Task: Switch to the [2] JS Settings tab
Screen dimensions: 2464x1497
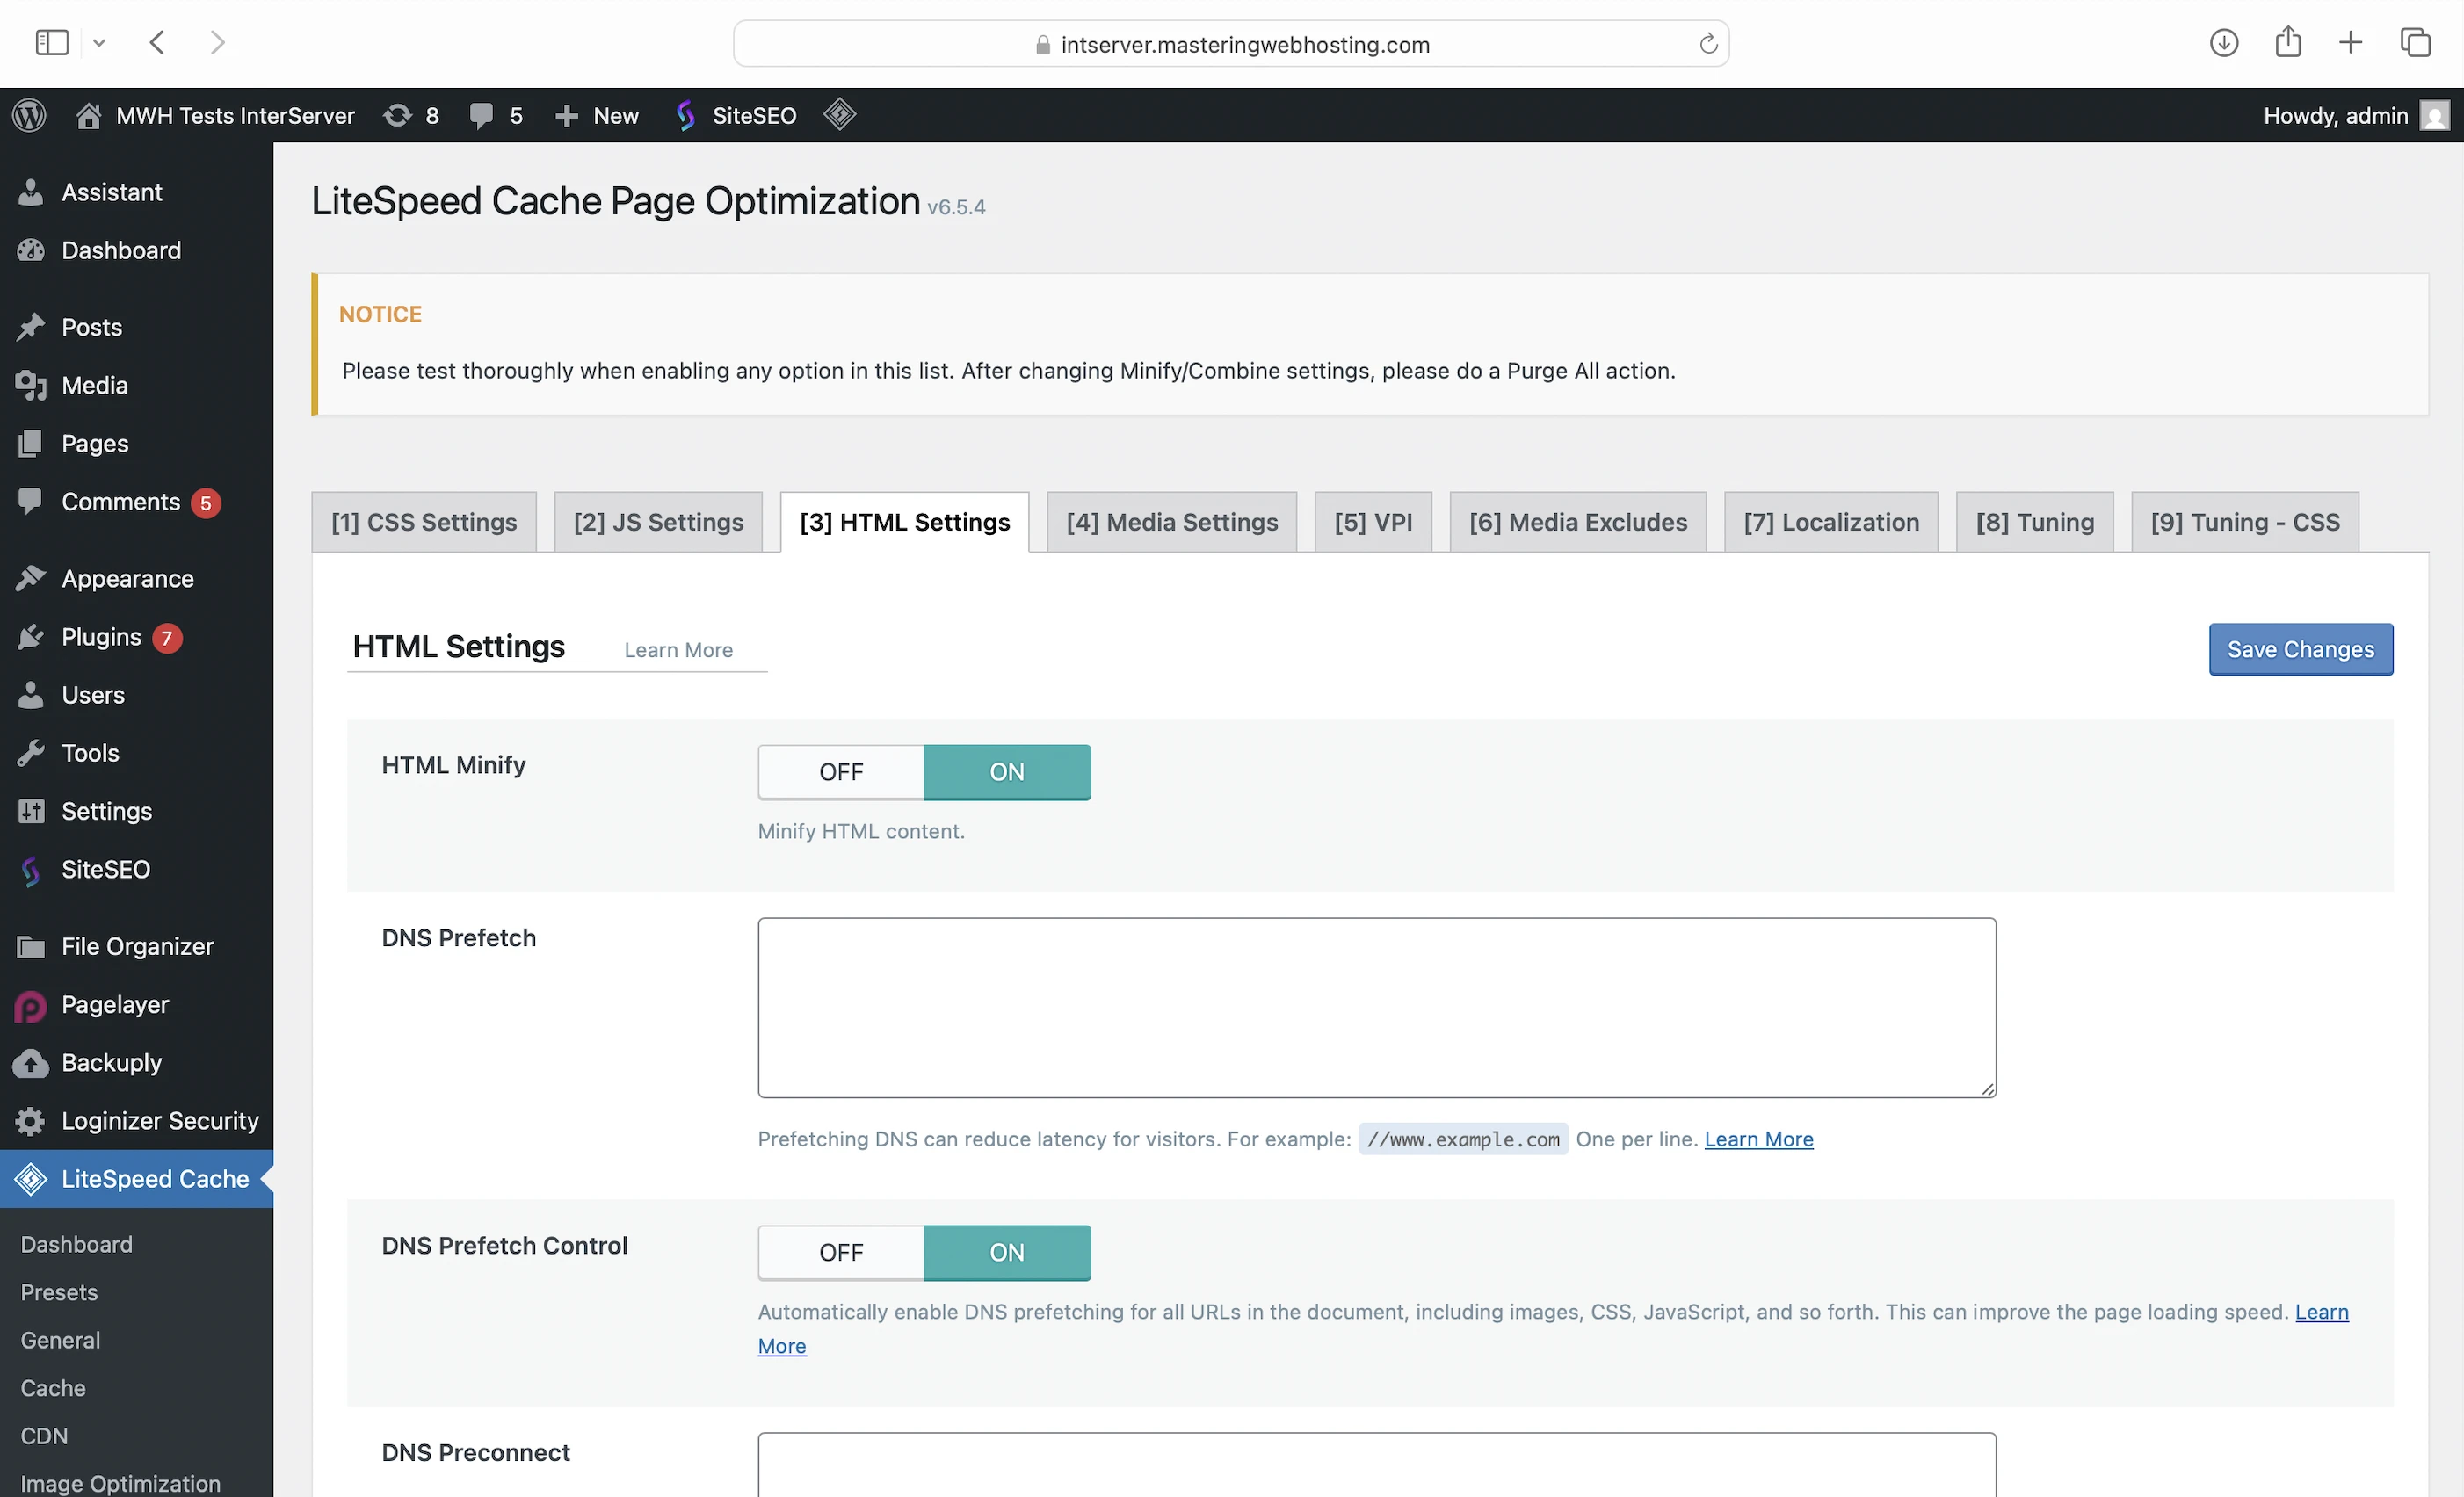Action: pyautogui.click(x=658, y=522)
